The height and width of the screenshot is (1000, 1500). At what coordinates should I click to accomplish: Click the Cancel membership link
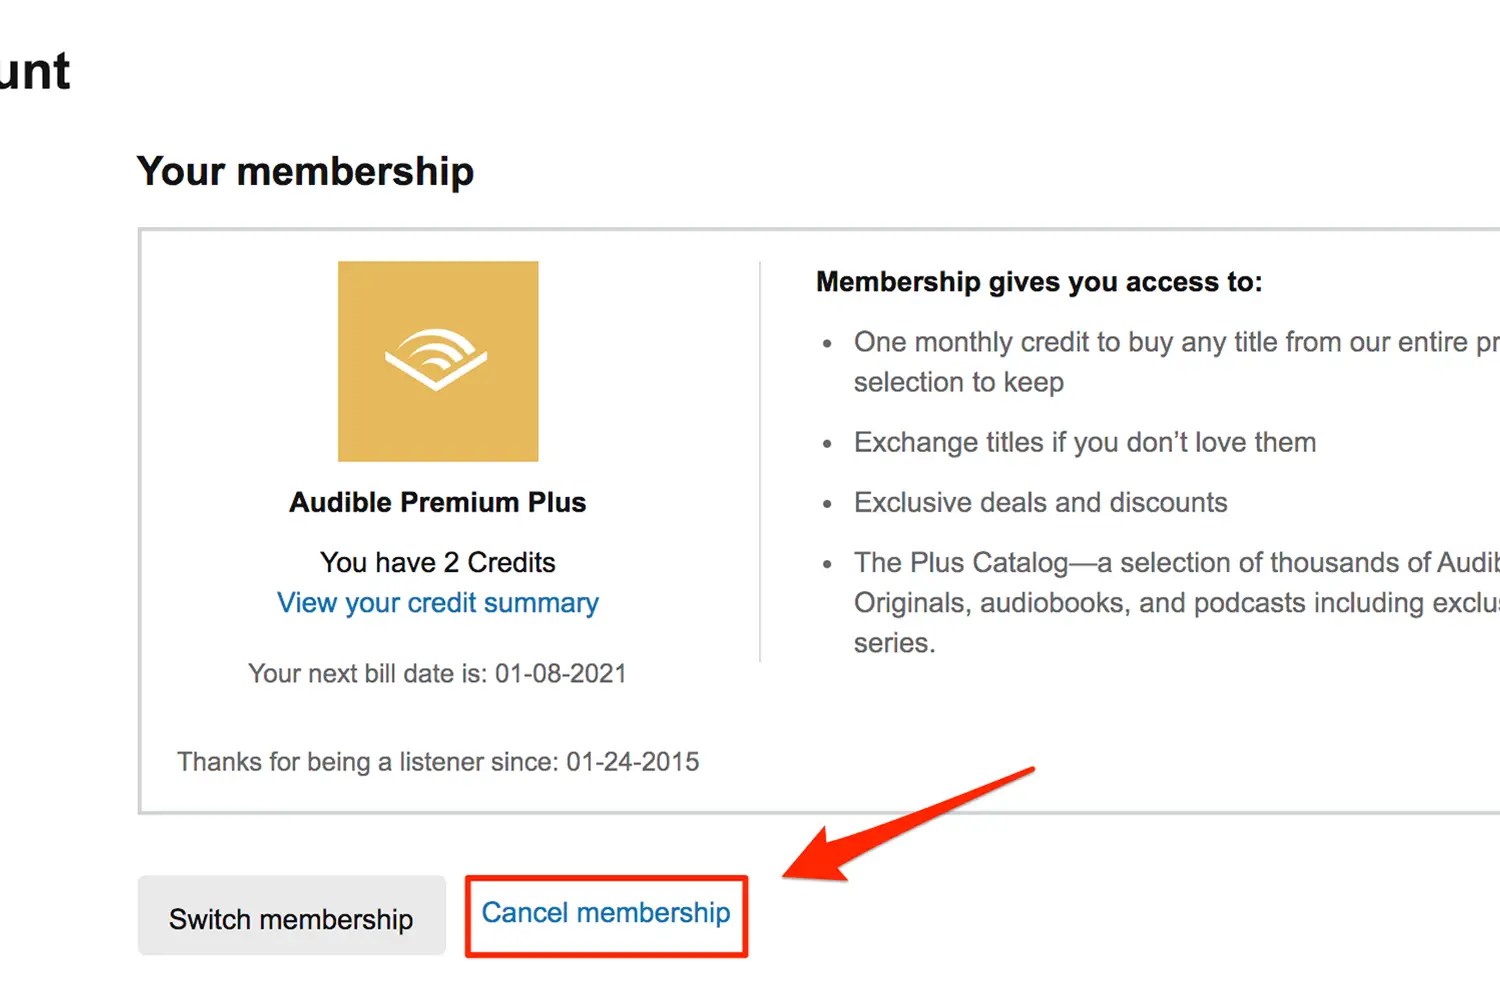click(x=606, y=914)
